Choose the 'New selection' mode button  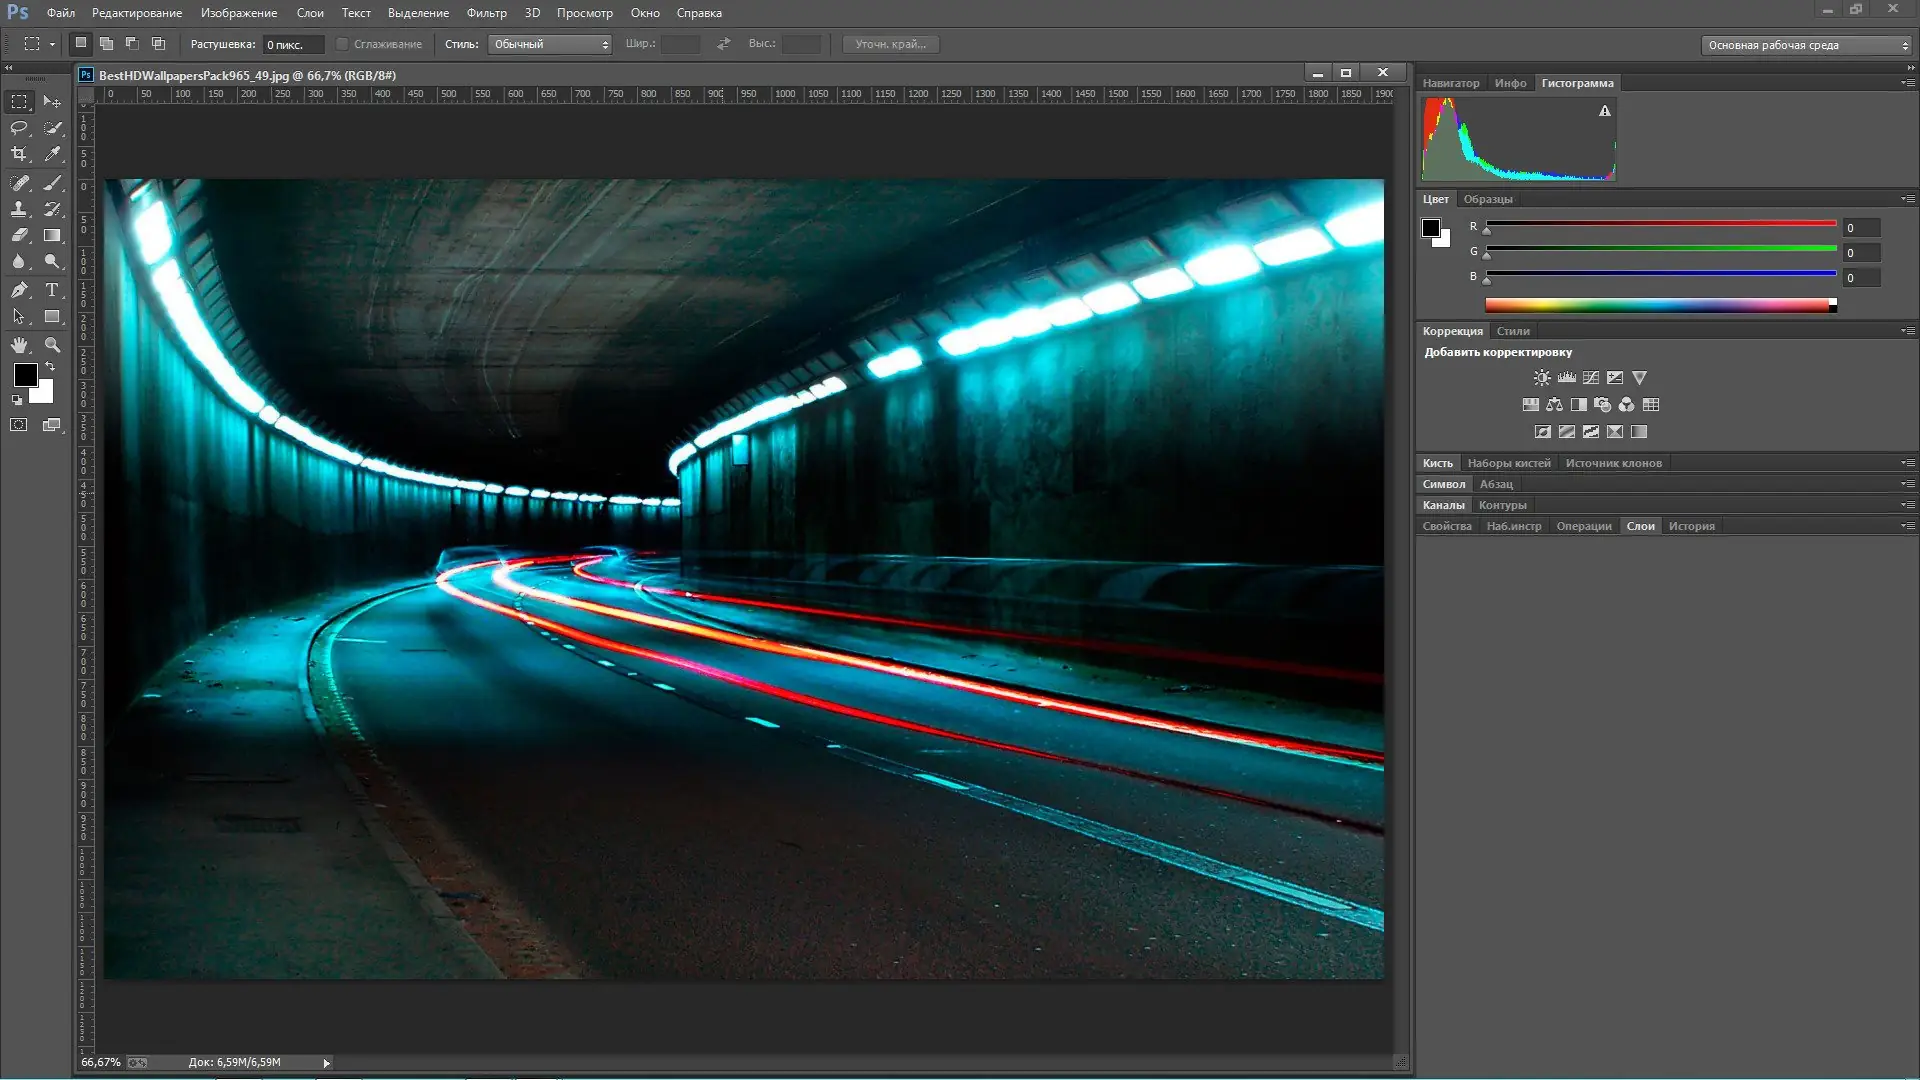pyautogui.click(x=81, y=43)
